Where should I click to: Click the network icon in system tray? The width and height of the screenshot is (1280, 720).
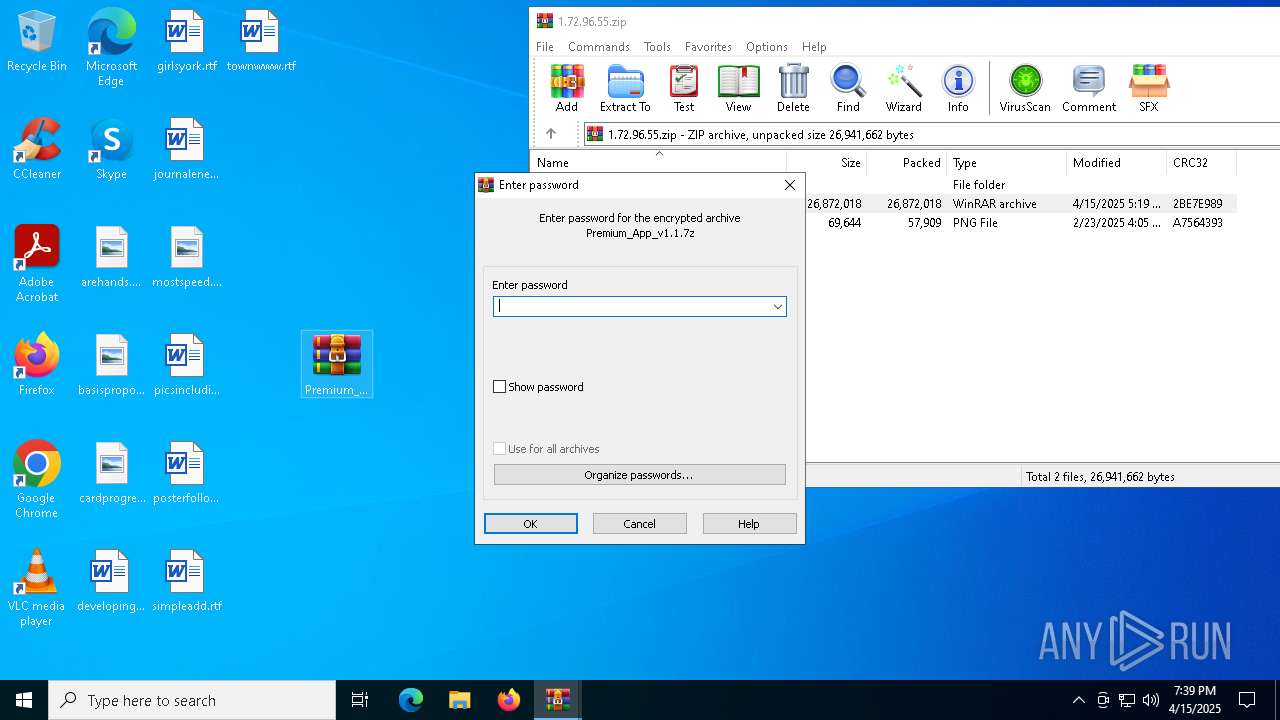[1127, 700]
